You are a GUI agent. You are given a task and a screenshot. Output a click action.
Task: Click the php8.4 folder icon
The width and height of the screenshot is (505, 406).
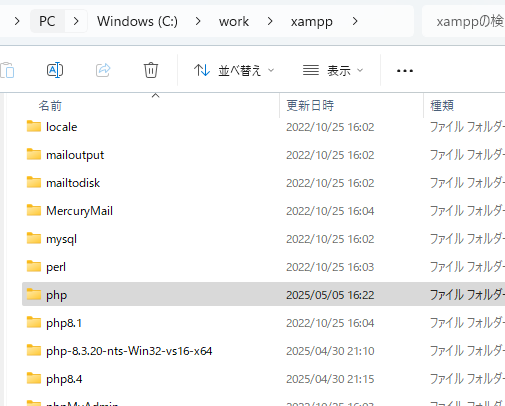tap(34, 378)
